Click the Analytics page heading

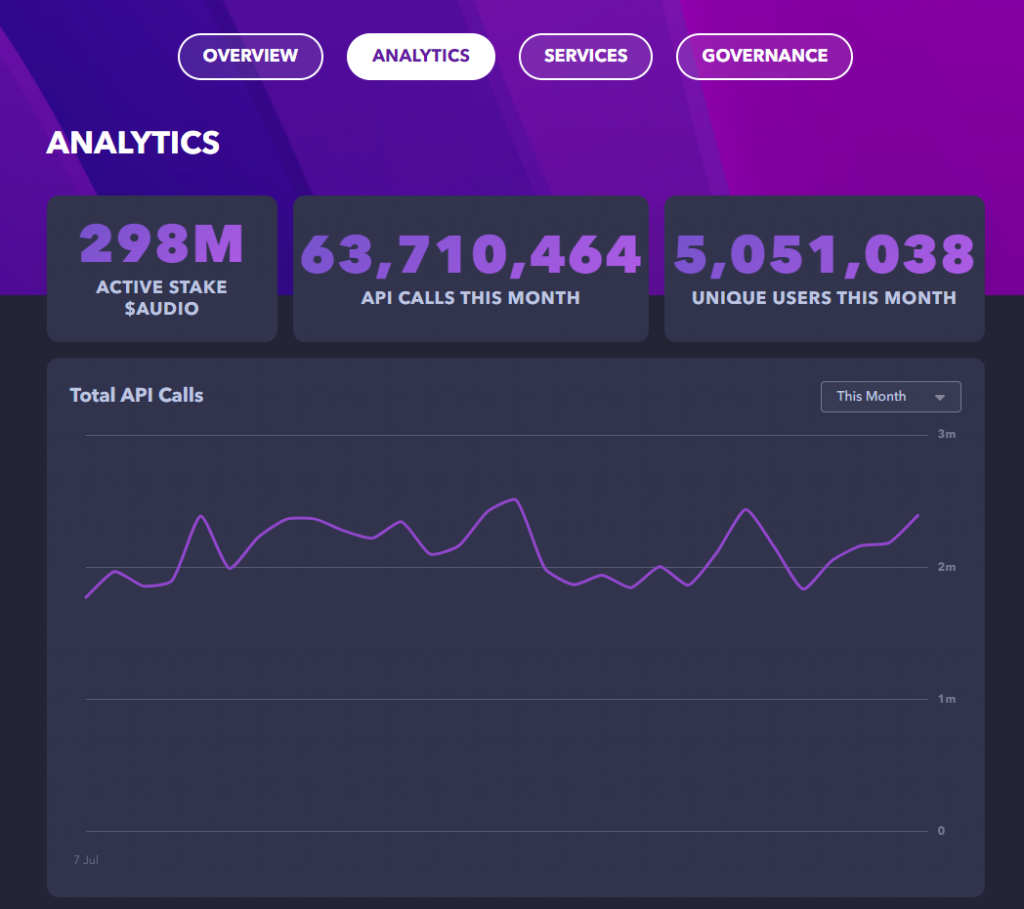133,142
